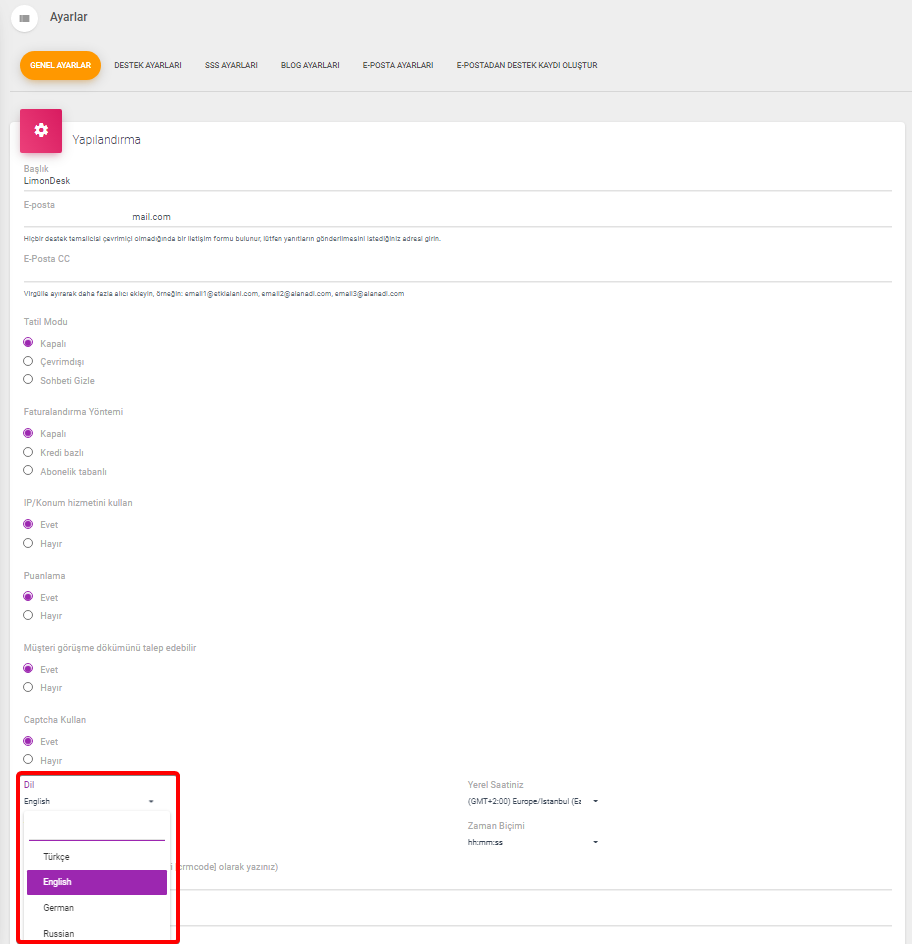This screenshot has width=912, height=944.
Task: Select Abonelik tabanlı billing method
Action: pyautogui.click(x=28, y=471)
